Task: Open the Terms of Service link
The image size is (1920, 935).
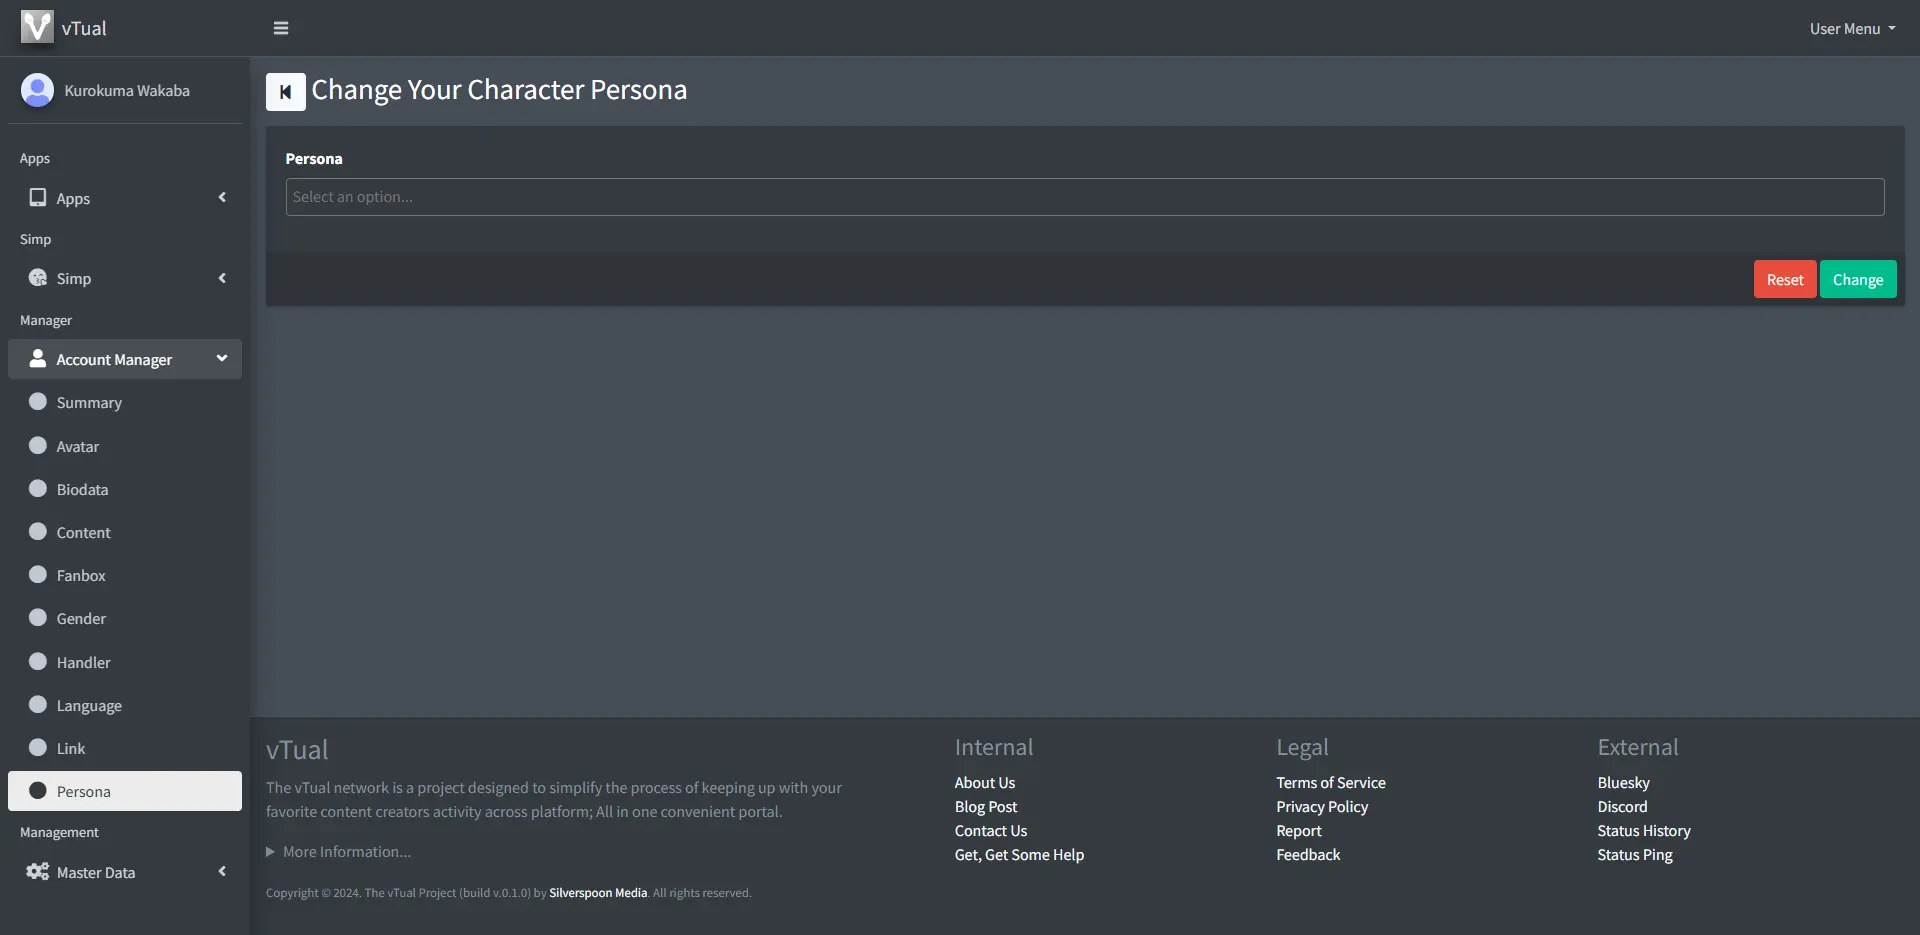Action: pyautogui.click(x=1330, y=783)
